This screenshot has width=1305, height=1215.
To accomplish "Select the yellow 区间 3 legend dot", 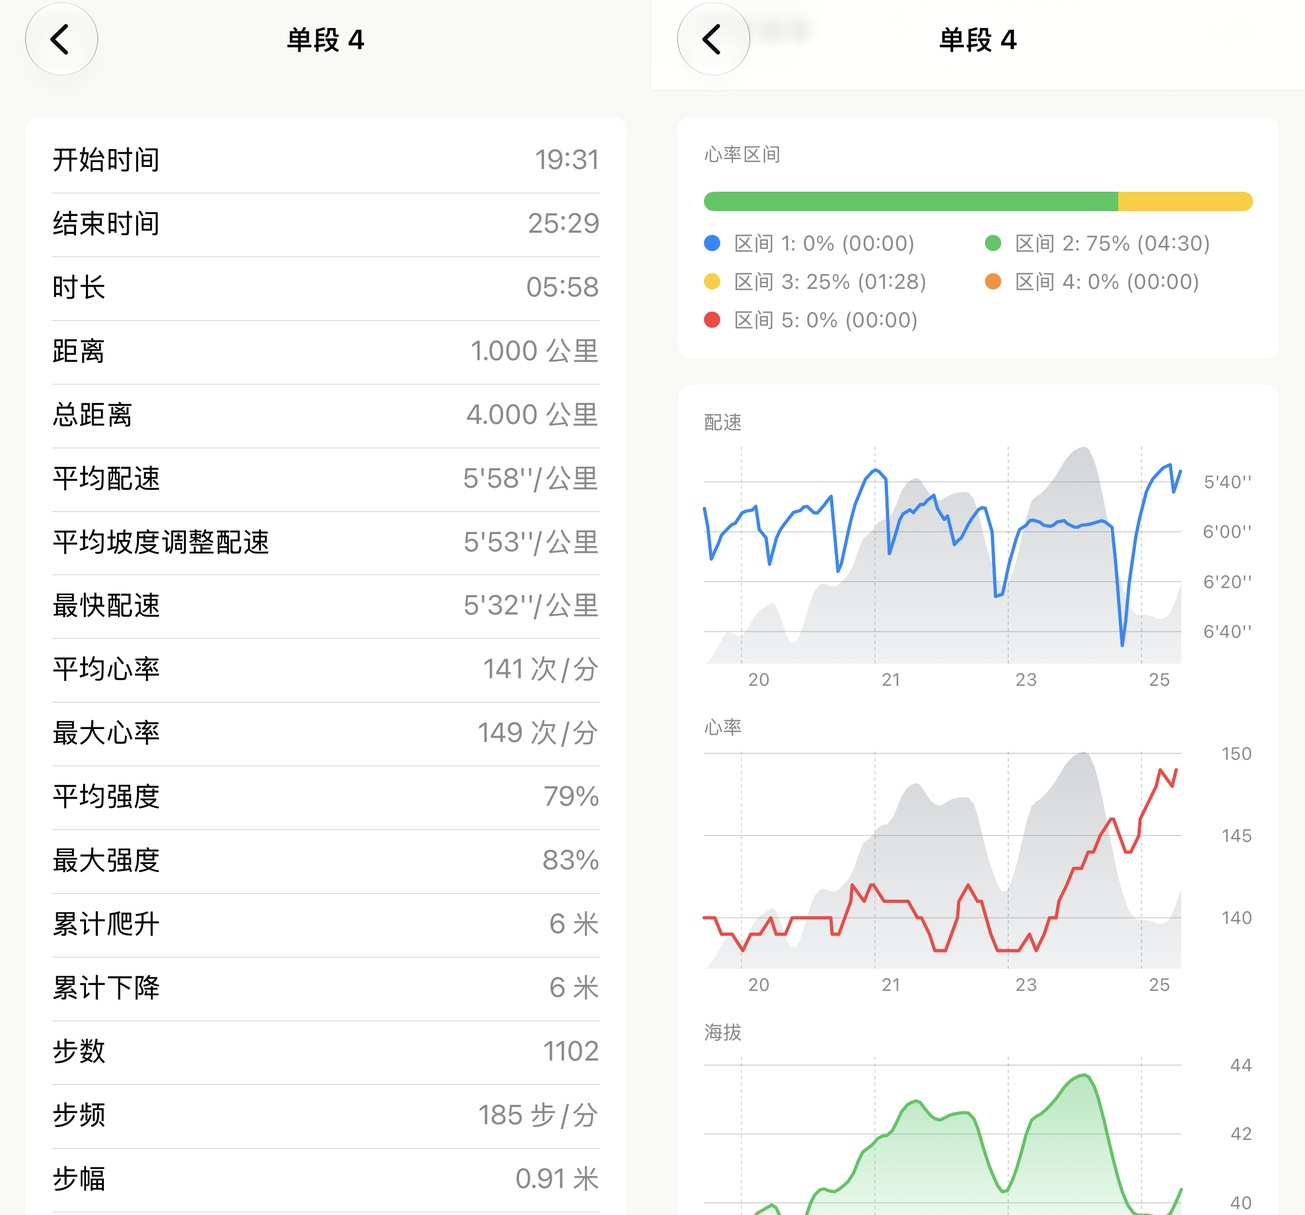I will pos(712,282).
